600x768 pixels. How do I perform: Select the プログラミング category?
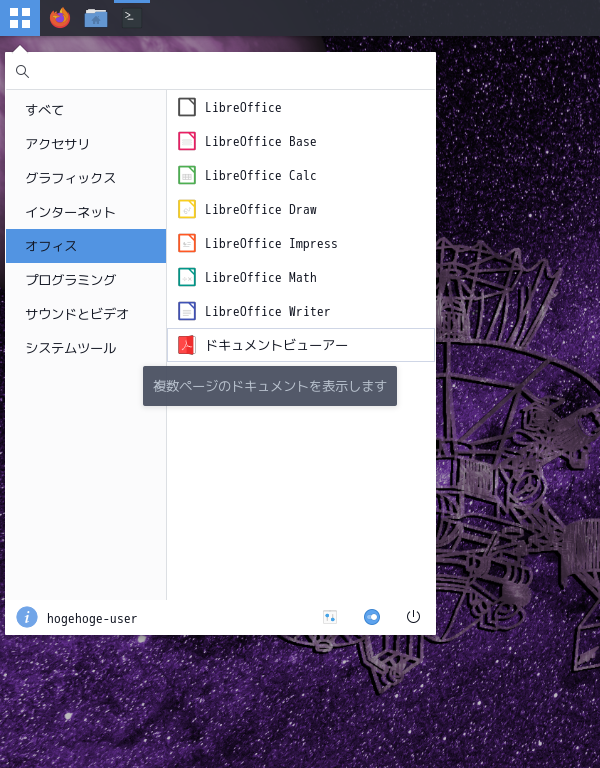point(86,280)
